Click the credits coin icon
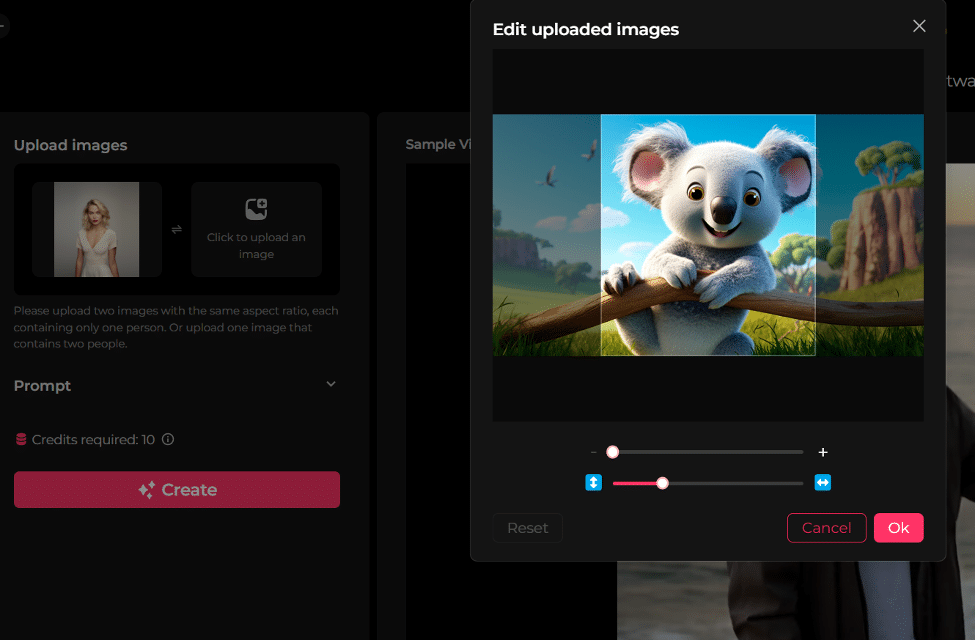977x641 pixels. pos(21,439)
